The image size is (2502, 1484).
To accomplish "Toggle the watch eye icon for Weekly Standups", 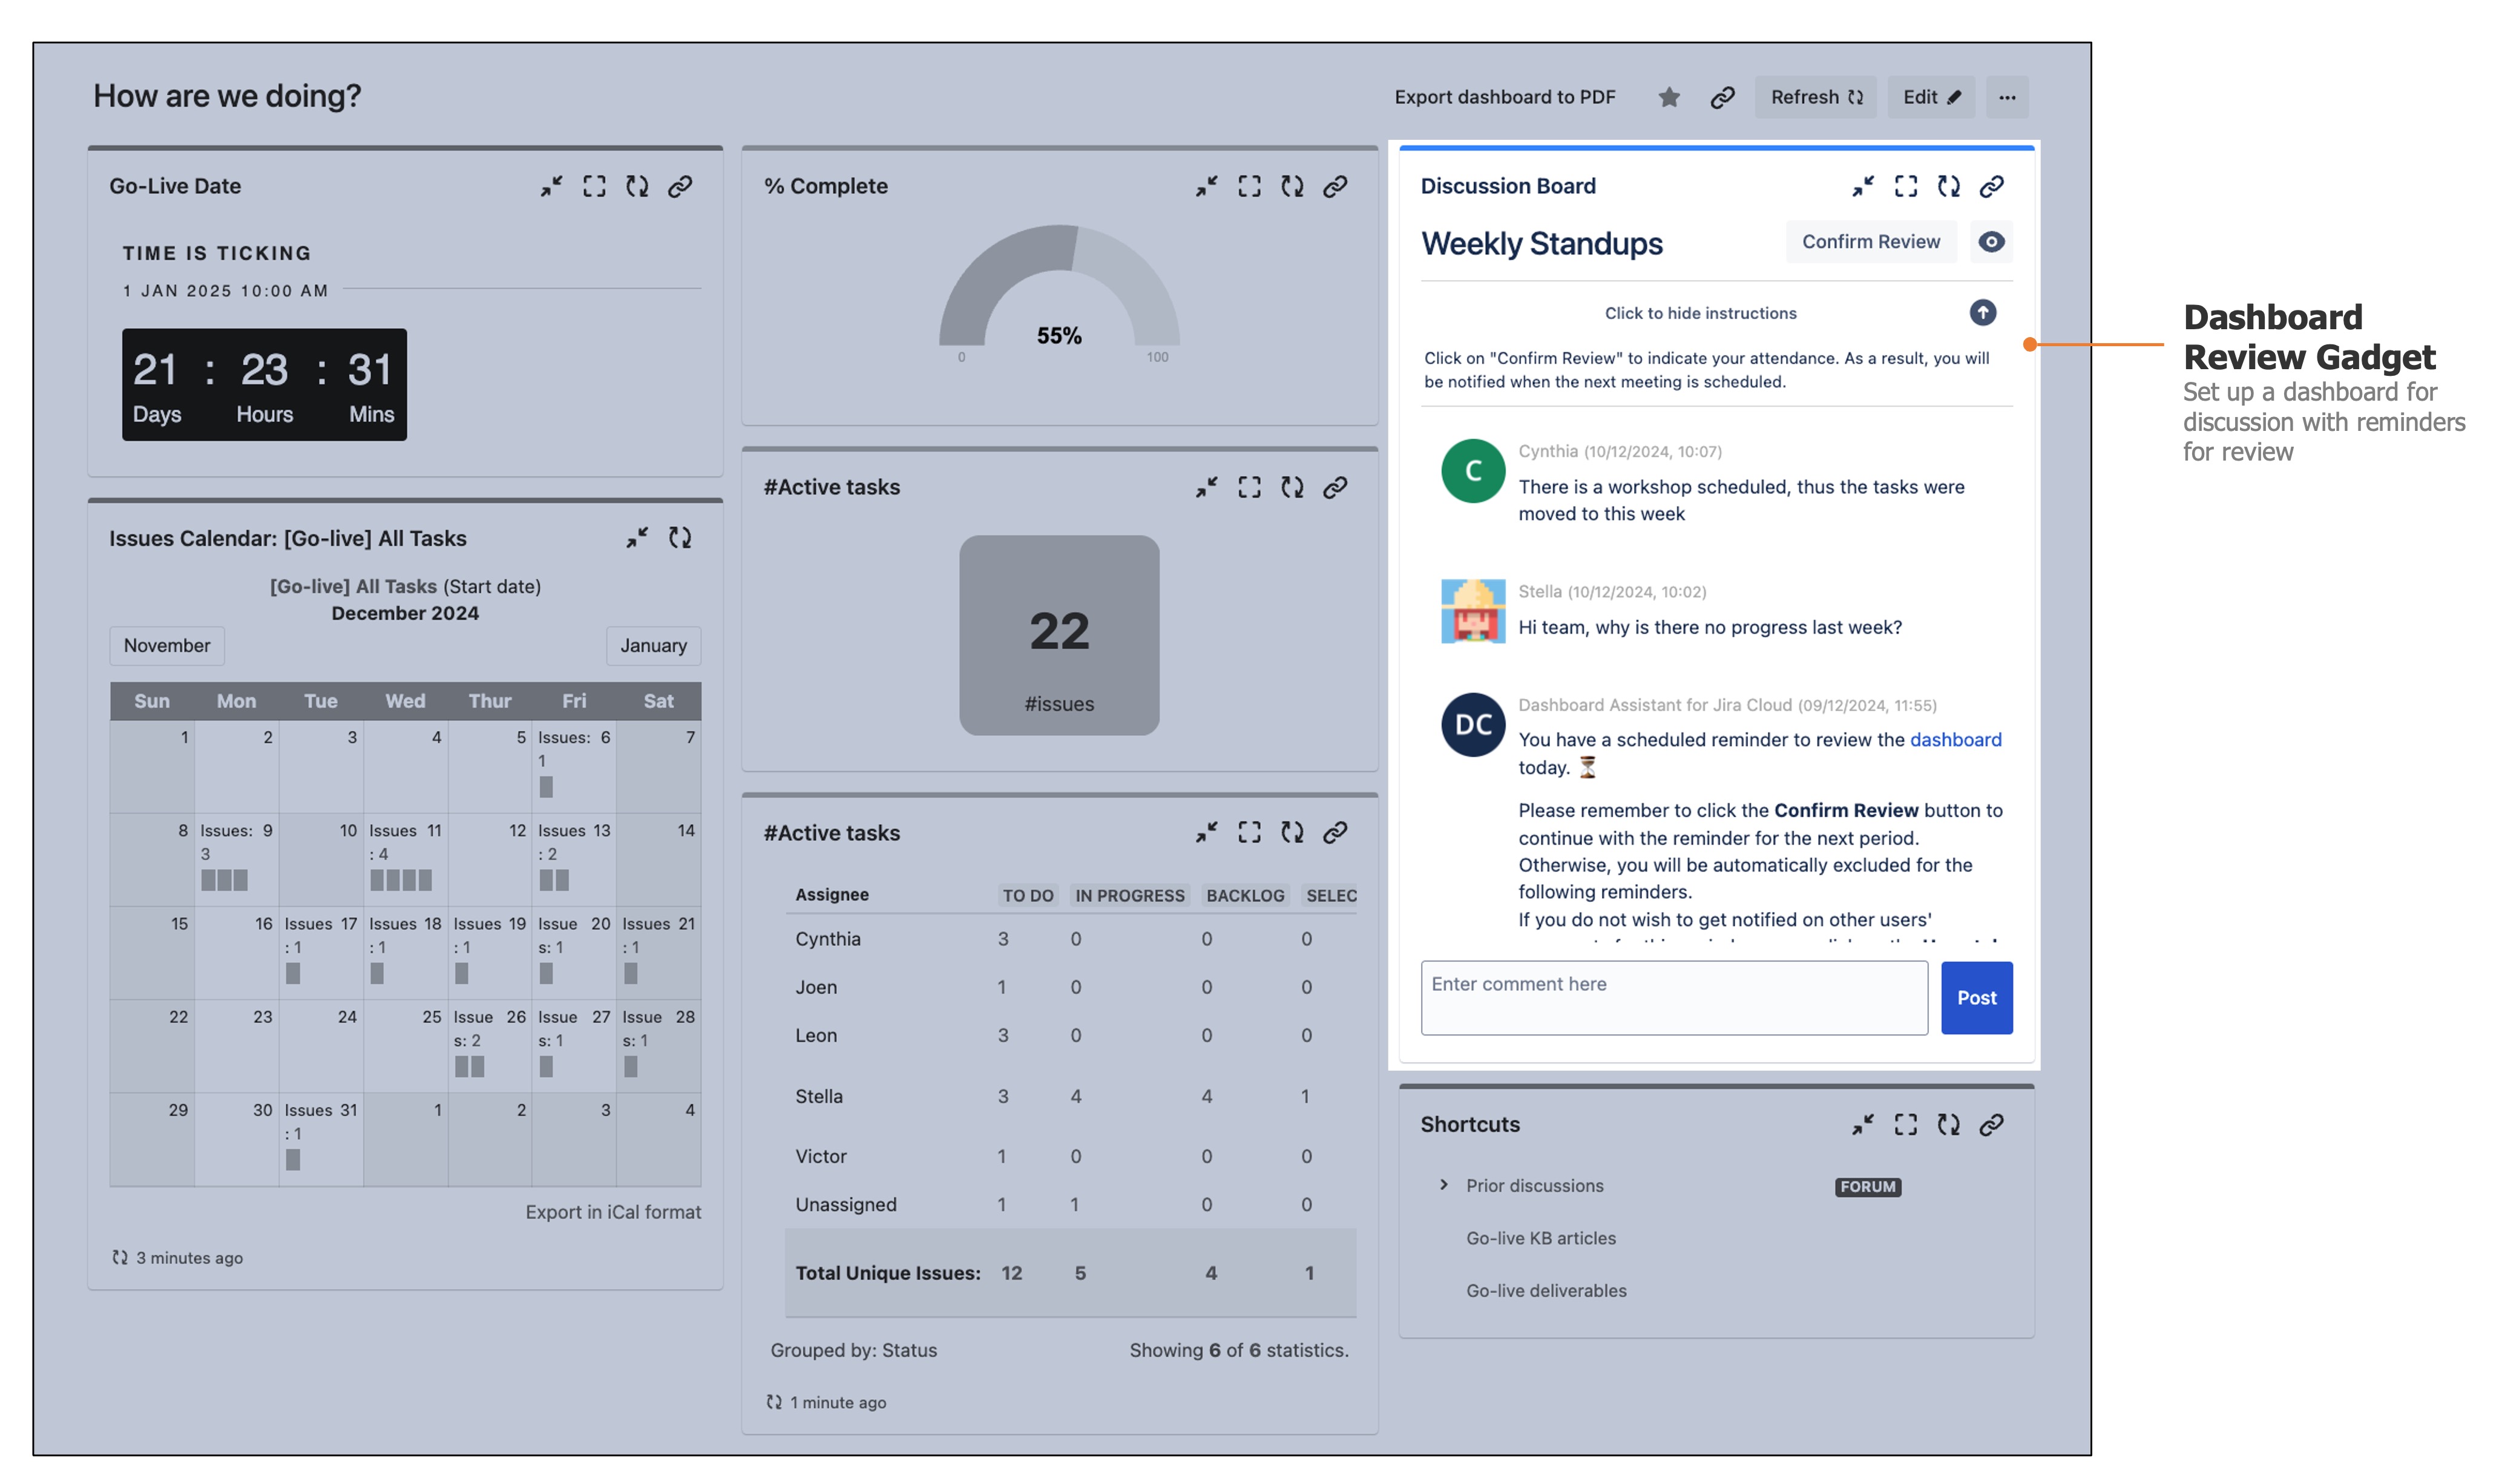I will click(x=1991, y=242).
